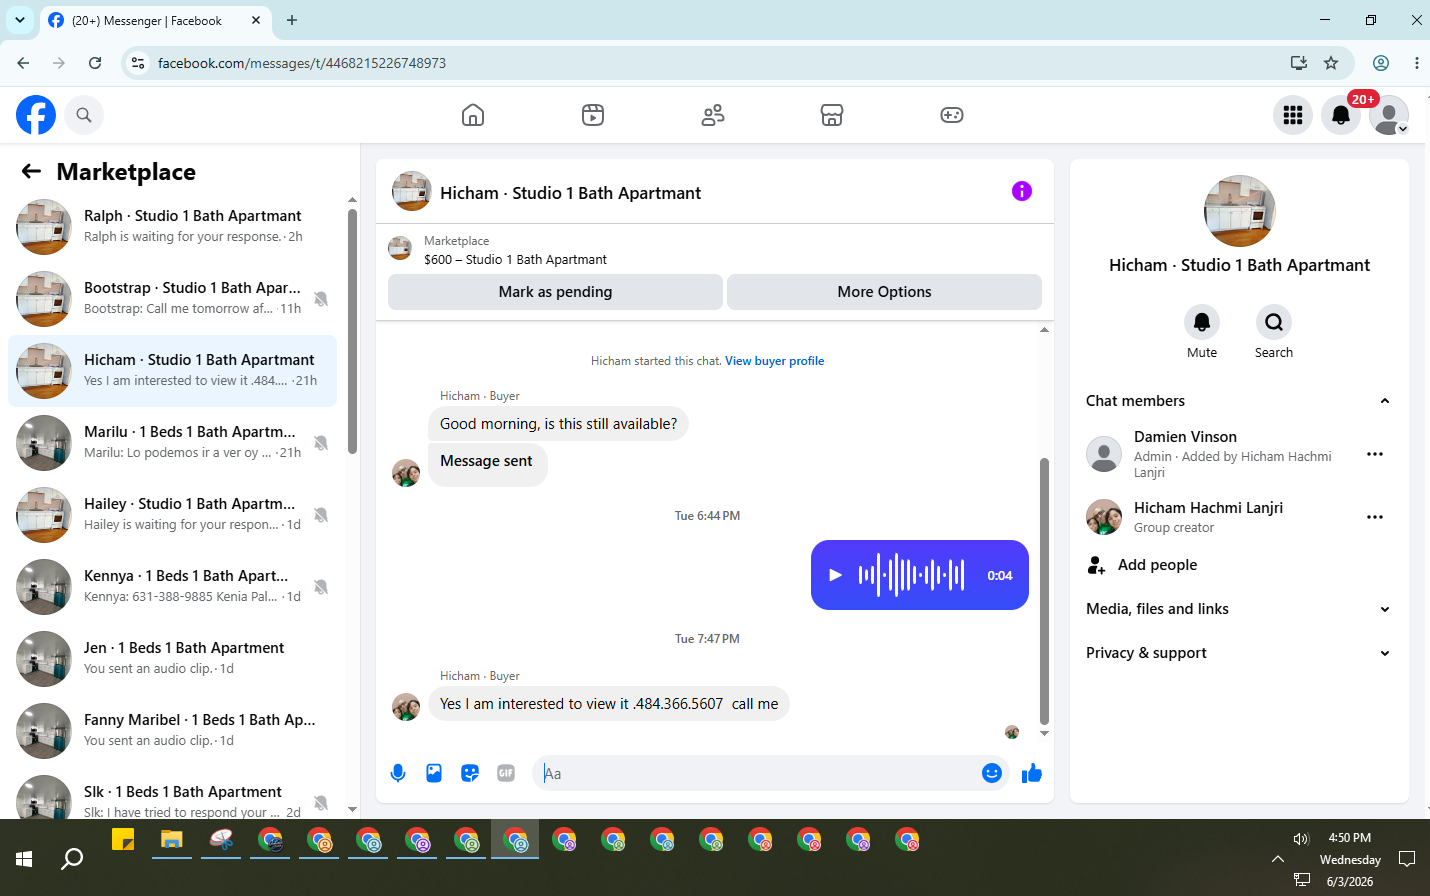
Task: Focus the message text box
Action: pos(758,773)
